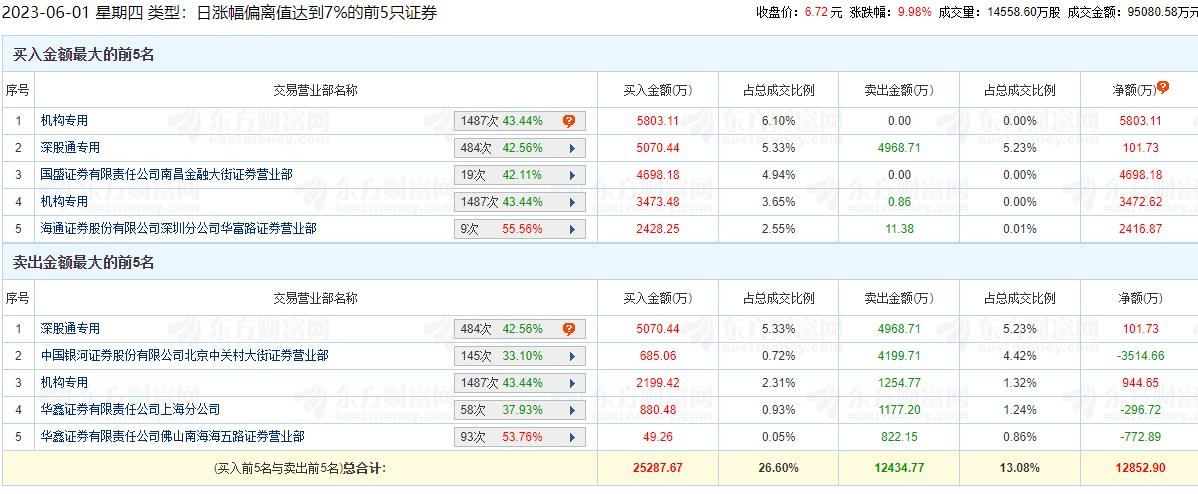Click the total net amount 12852.90
The height and width of the screenshot is (494, 1198).
[1140, 467]
